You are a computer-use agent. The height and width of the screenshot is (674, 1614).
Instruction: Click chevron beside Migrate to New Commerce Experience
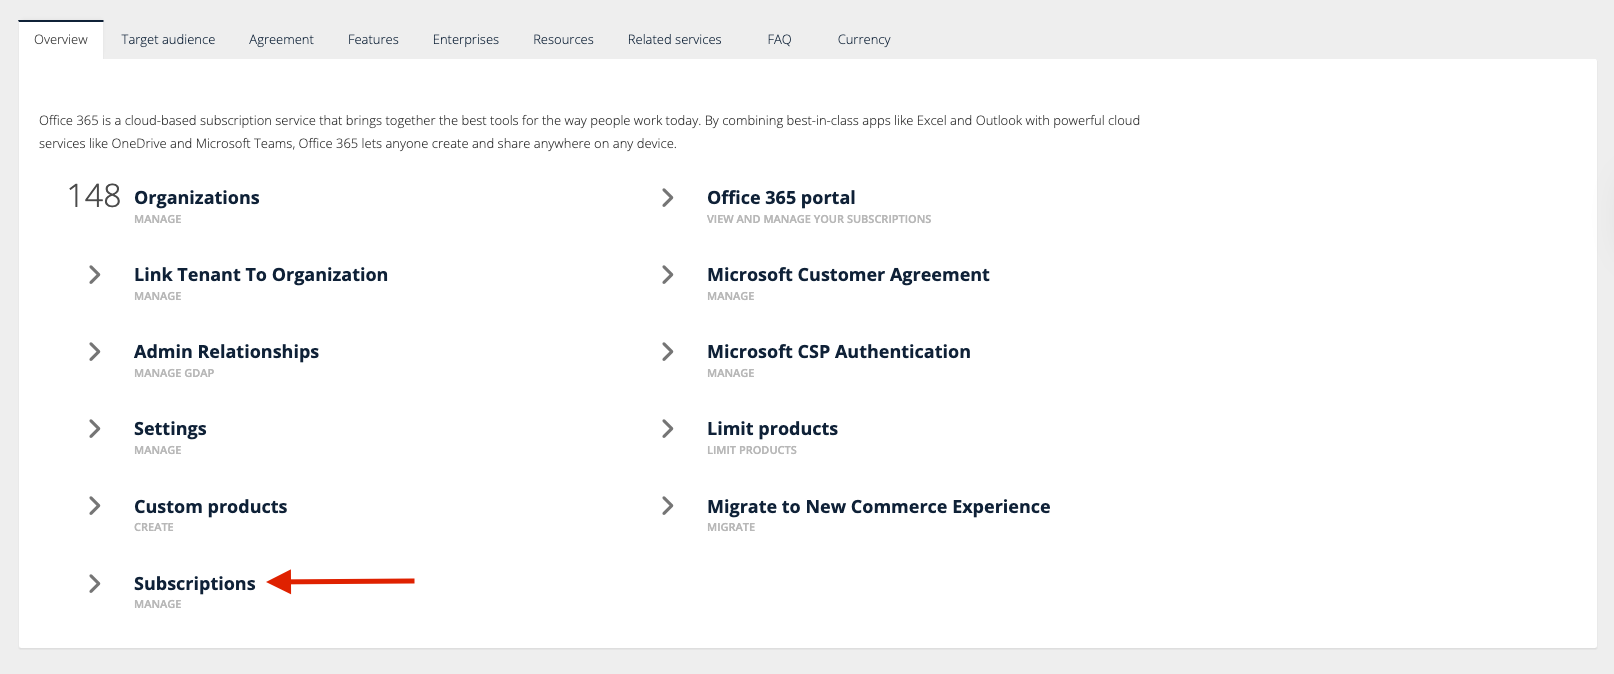668,506
